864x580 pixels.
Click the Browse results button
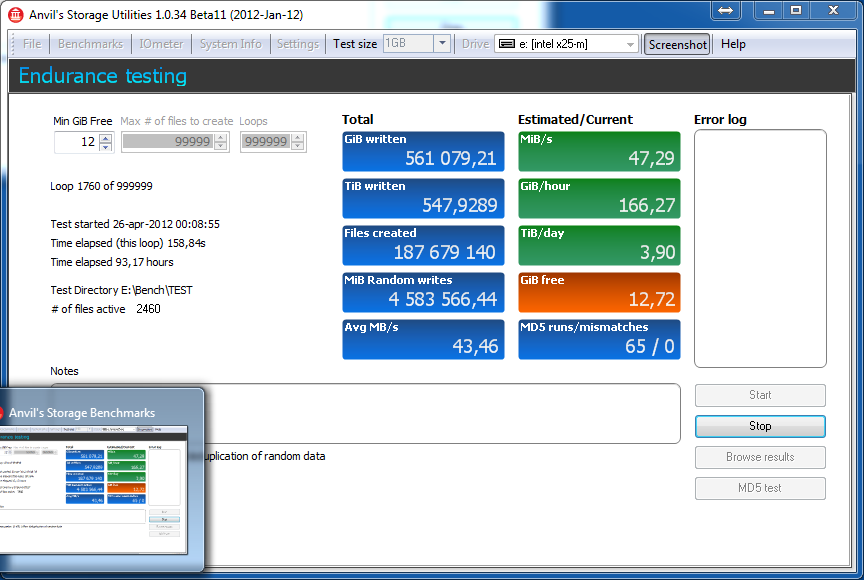pyautogui.click(x=760, y=457)
